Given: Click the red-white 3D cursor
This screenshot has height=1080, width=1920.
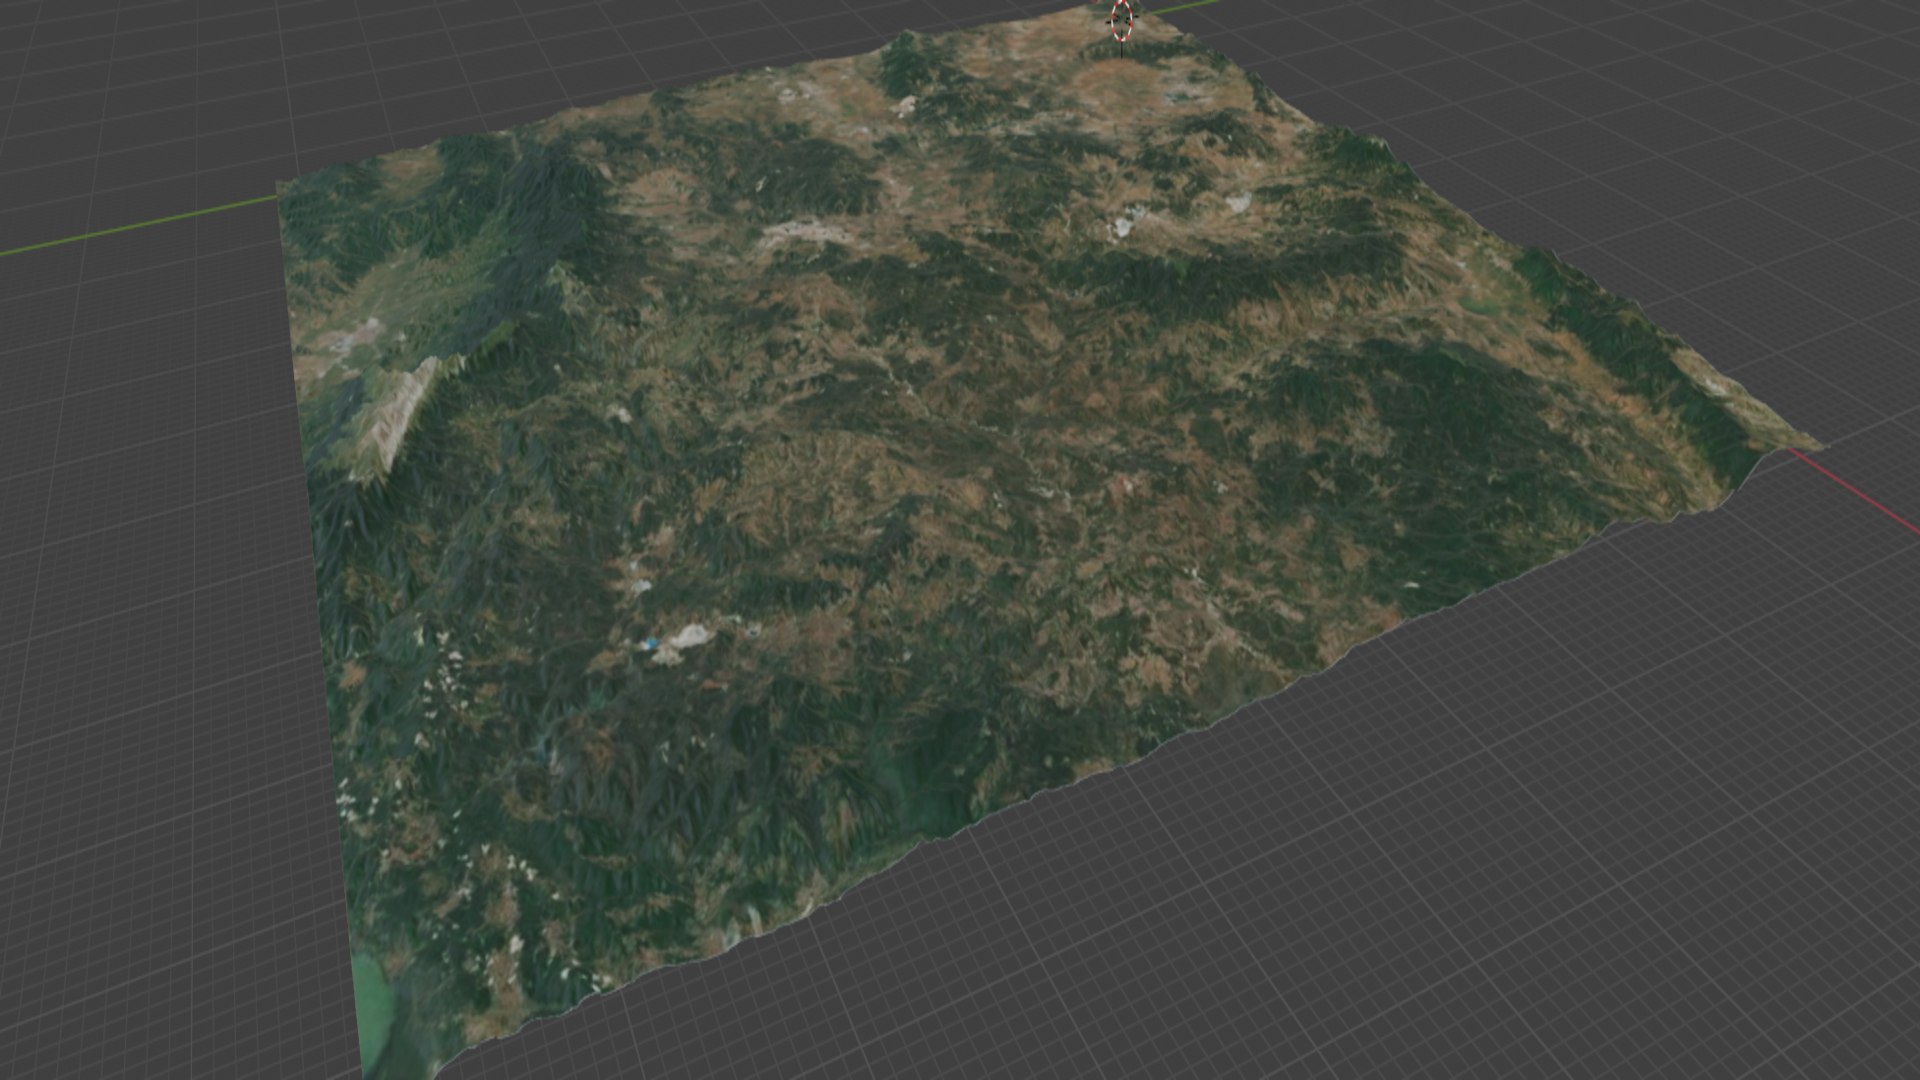Looking at the screenshot, I should pyautogui.click(x=1121, y=19).
